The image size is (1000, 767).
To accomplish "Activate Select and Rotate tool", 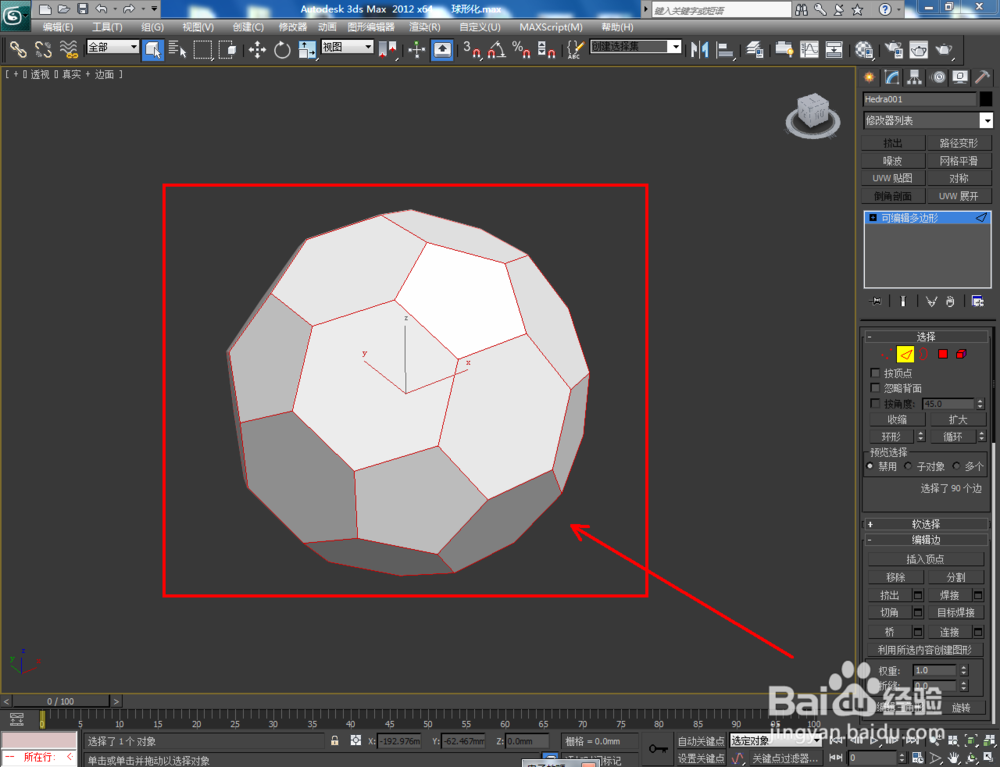I will 282,49.
